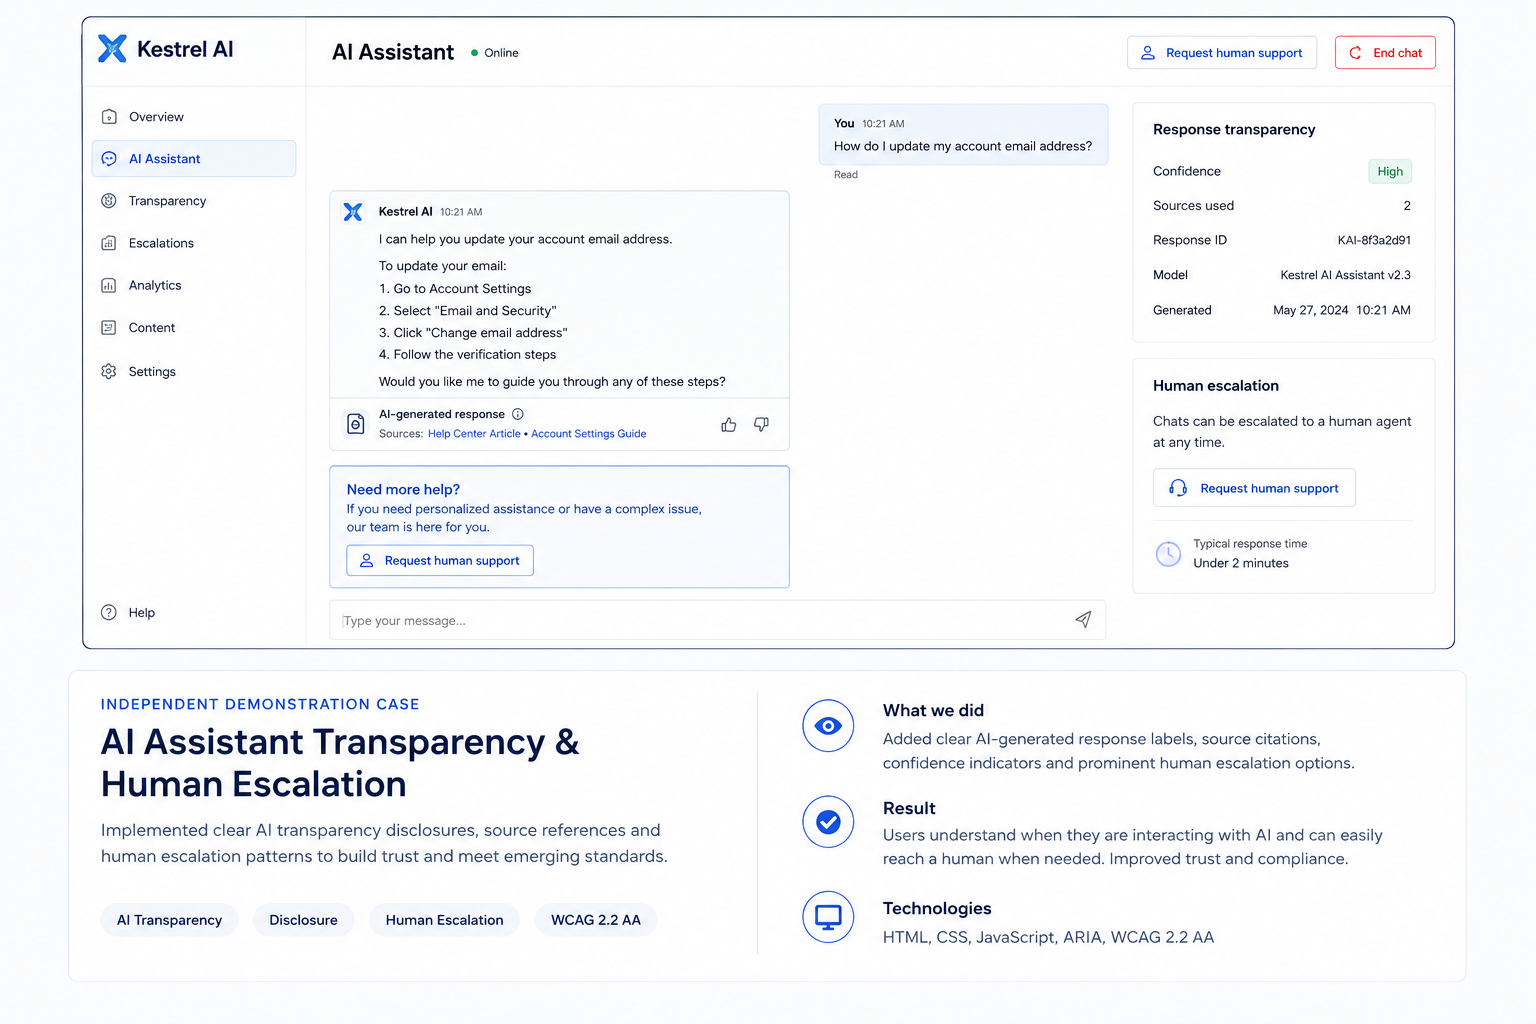This screenshot has width=1536, height=1024.
Task: Click Response ID value KAI-8f3a2d91
Action: coord(1374,240)
